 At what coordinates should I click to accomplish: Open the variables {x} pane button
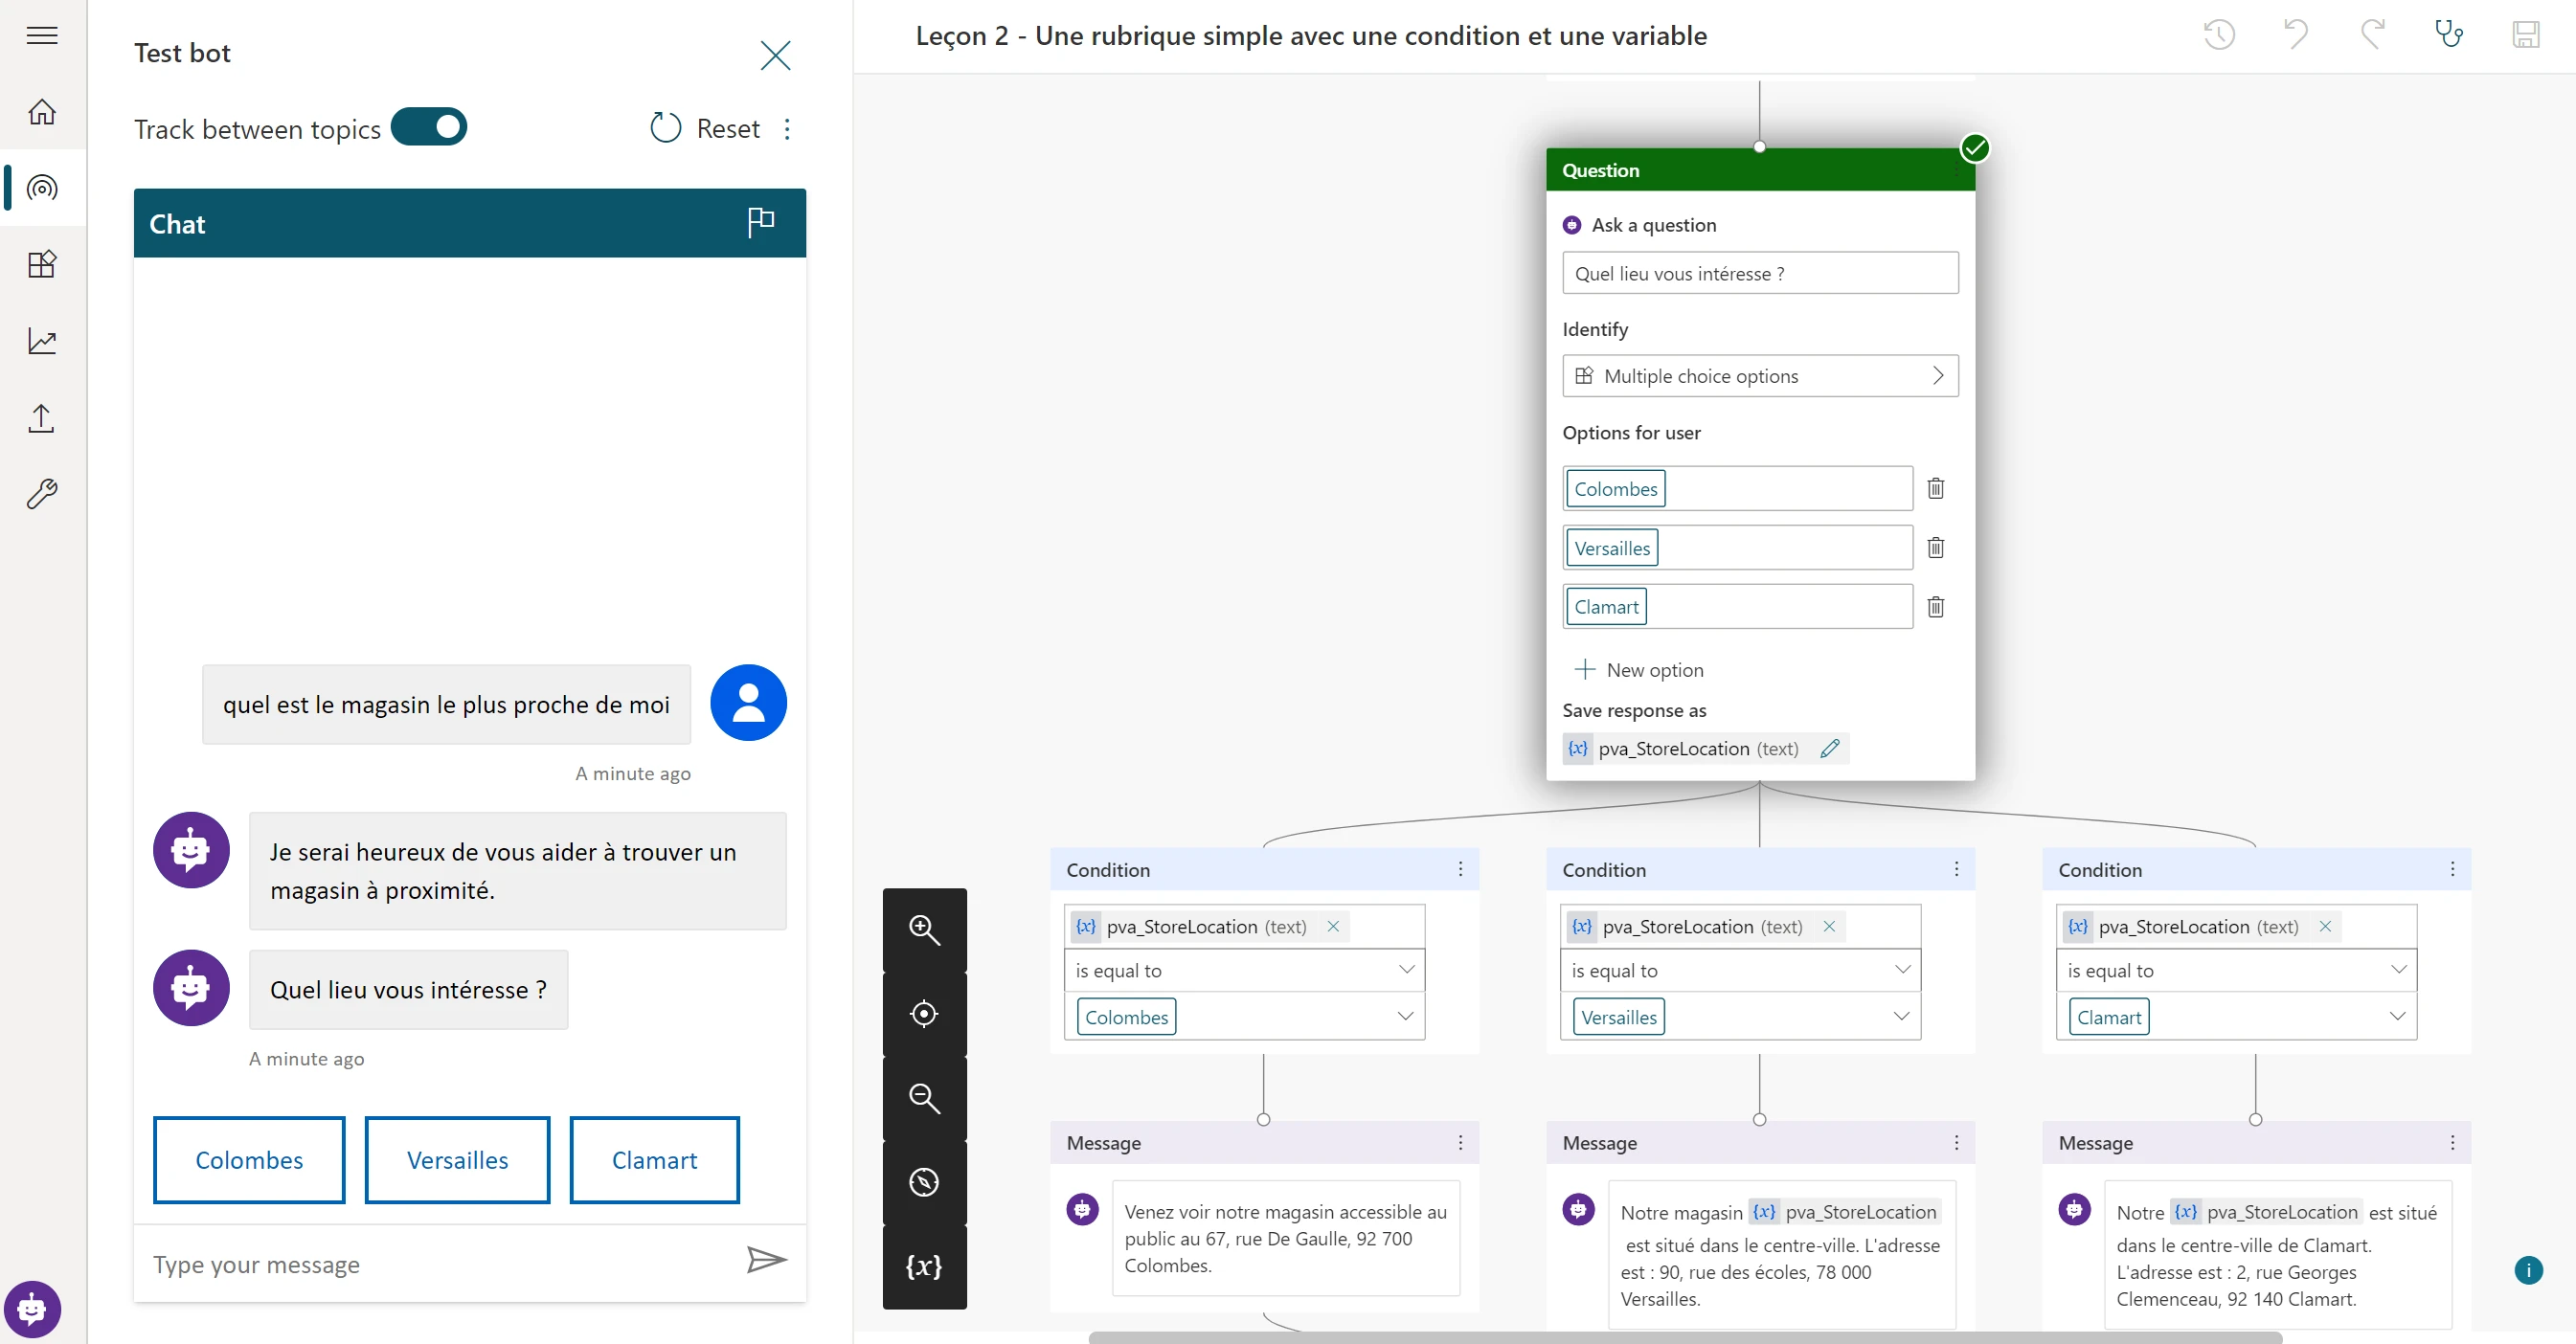click(x=923, y=1266)
